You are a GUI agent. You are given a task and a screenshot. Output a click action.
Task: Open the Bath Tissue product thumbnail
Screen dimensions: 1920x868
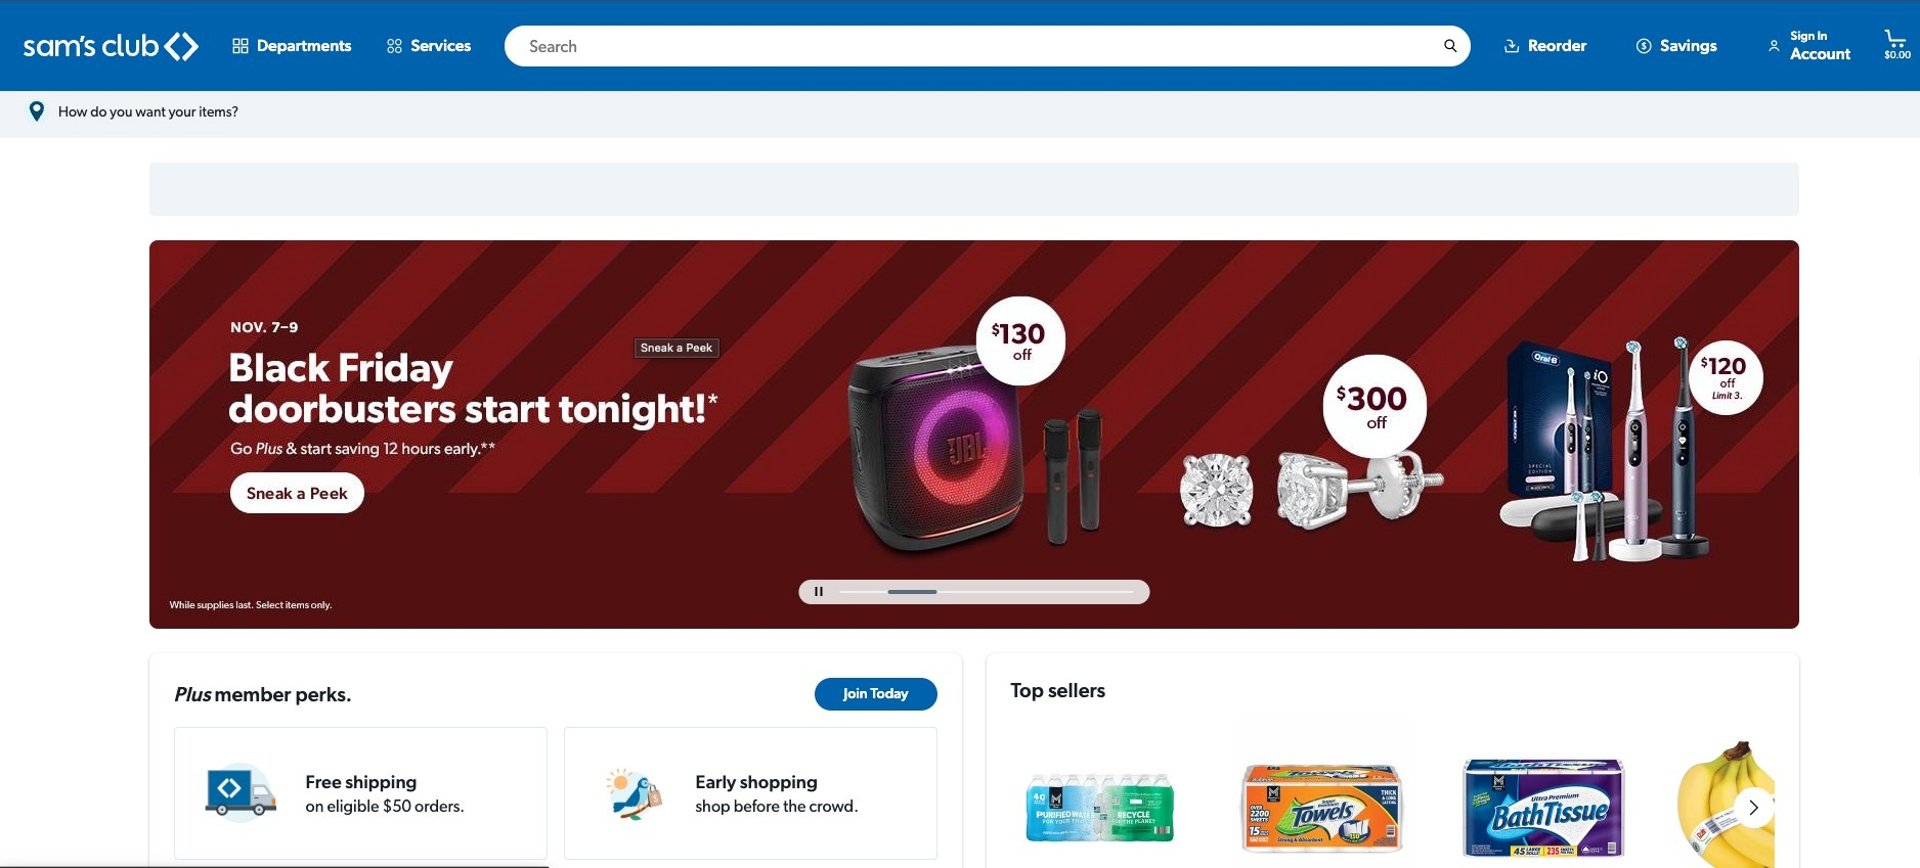(x=1543, y=808)
